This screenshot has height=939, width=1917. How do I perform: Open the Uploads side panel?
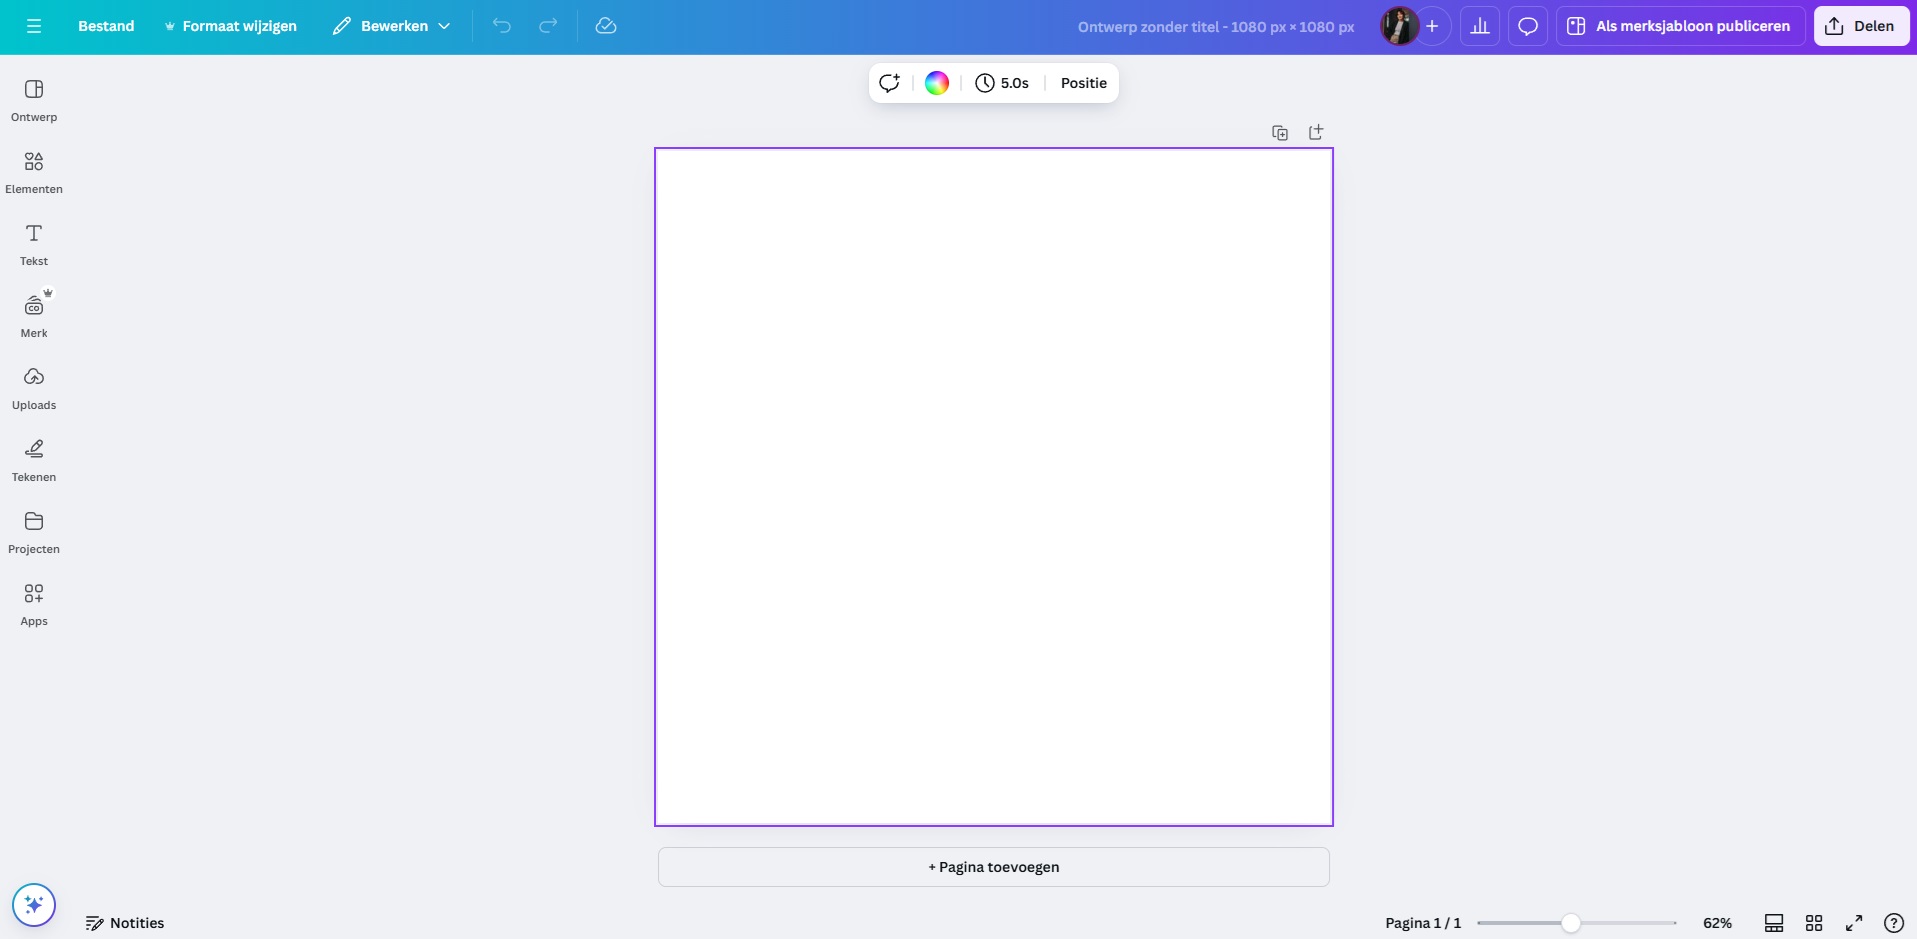click(x=34, y=389)
